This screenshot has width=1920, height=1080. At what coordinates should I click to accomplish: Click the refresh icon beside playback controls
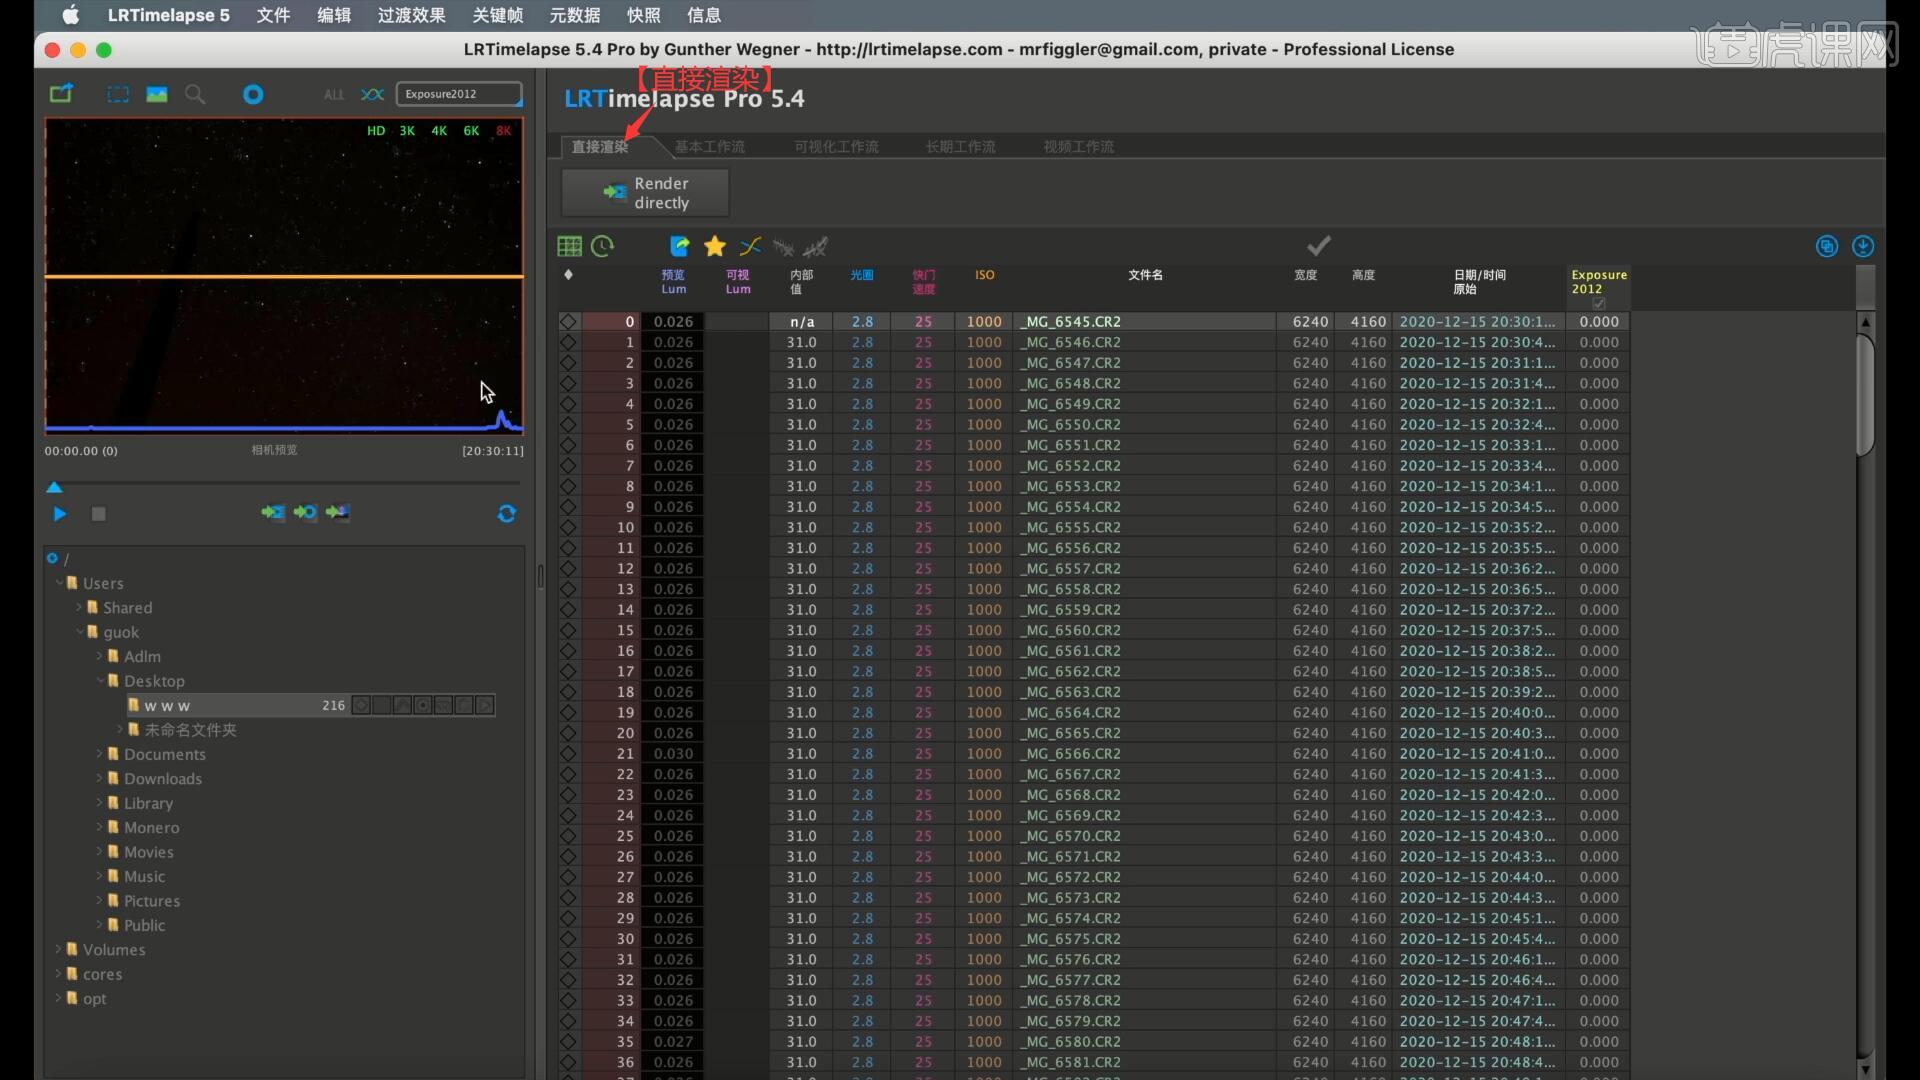click(507, 514)
